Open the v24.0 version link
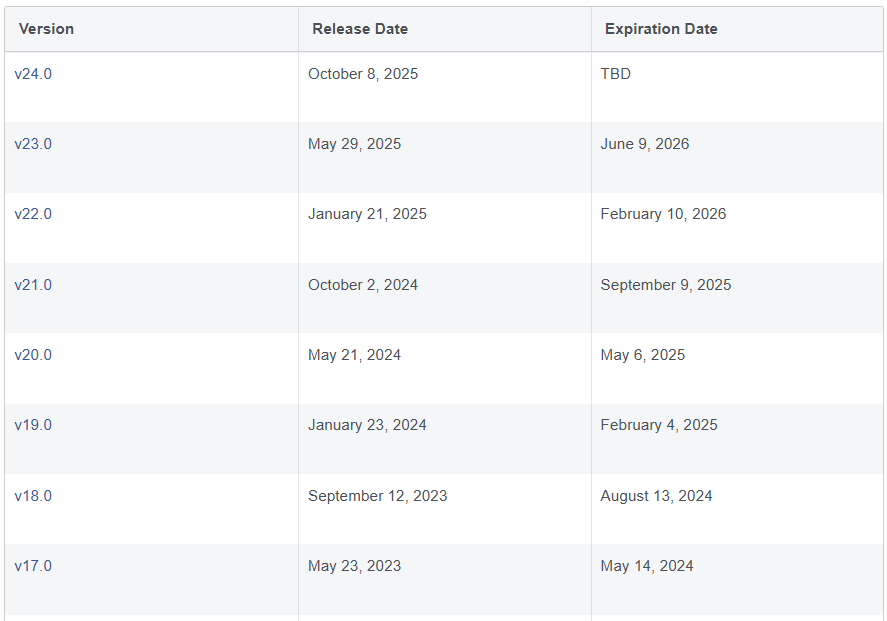Image resolution: width=887 pixels, height=621 pixels. click(x=33, y=74)
